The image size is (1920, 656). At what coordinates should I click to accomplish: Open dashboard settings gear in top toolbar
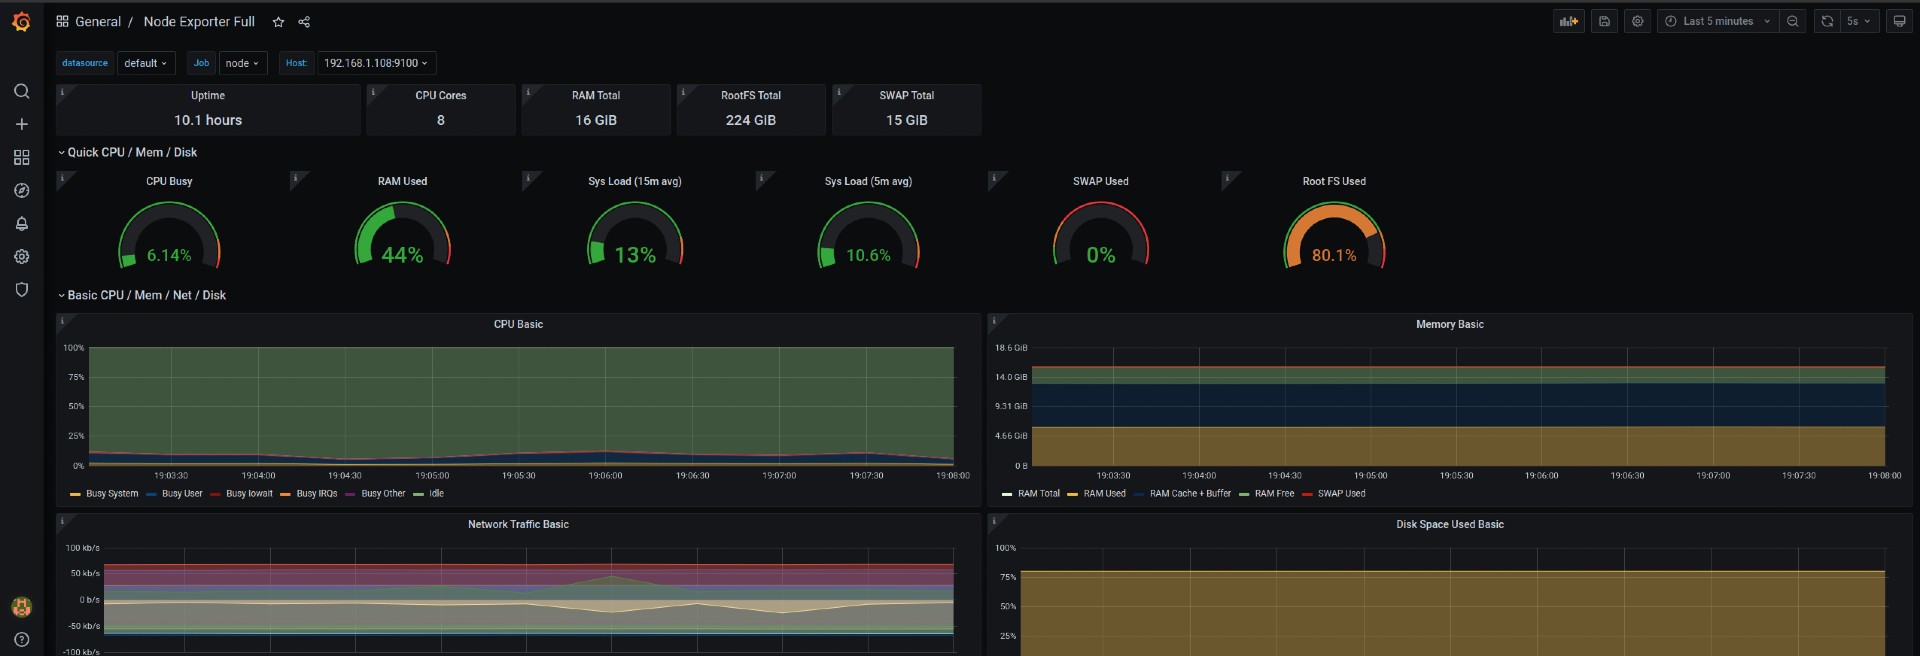point(1637,21)
